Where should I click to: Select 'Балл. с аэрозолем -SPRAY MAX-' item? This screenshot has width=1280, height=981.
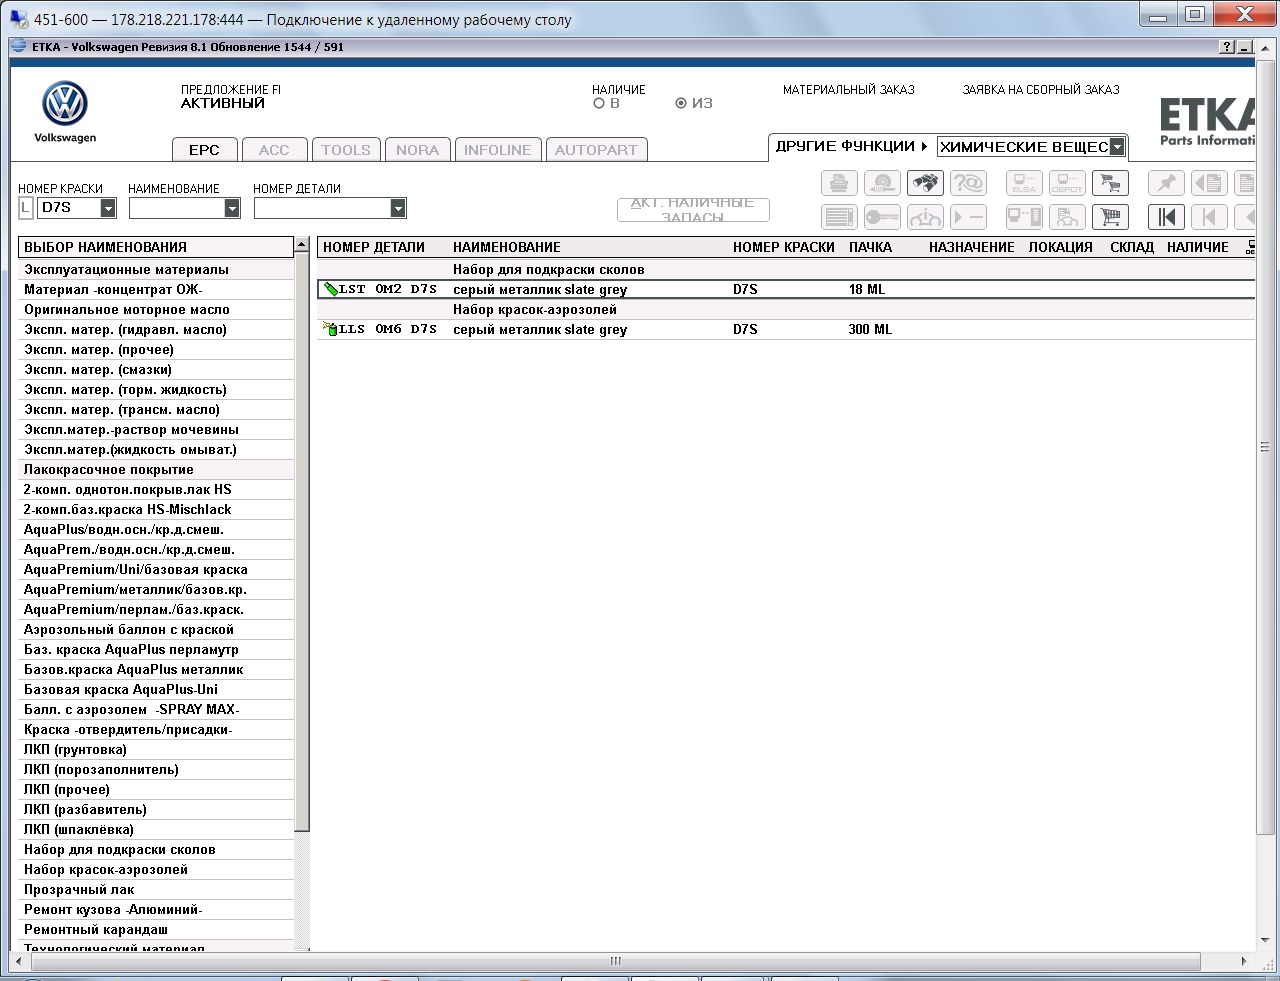[156, 709]
